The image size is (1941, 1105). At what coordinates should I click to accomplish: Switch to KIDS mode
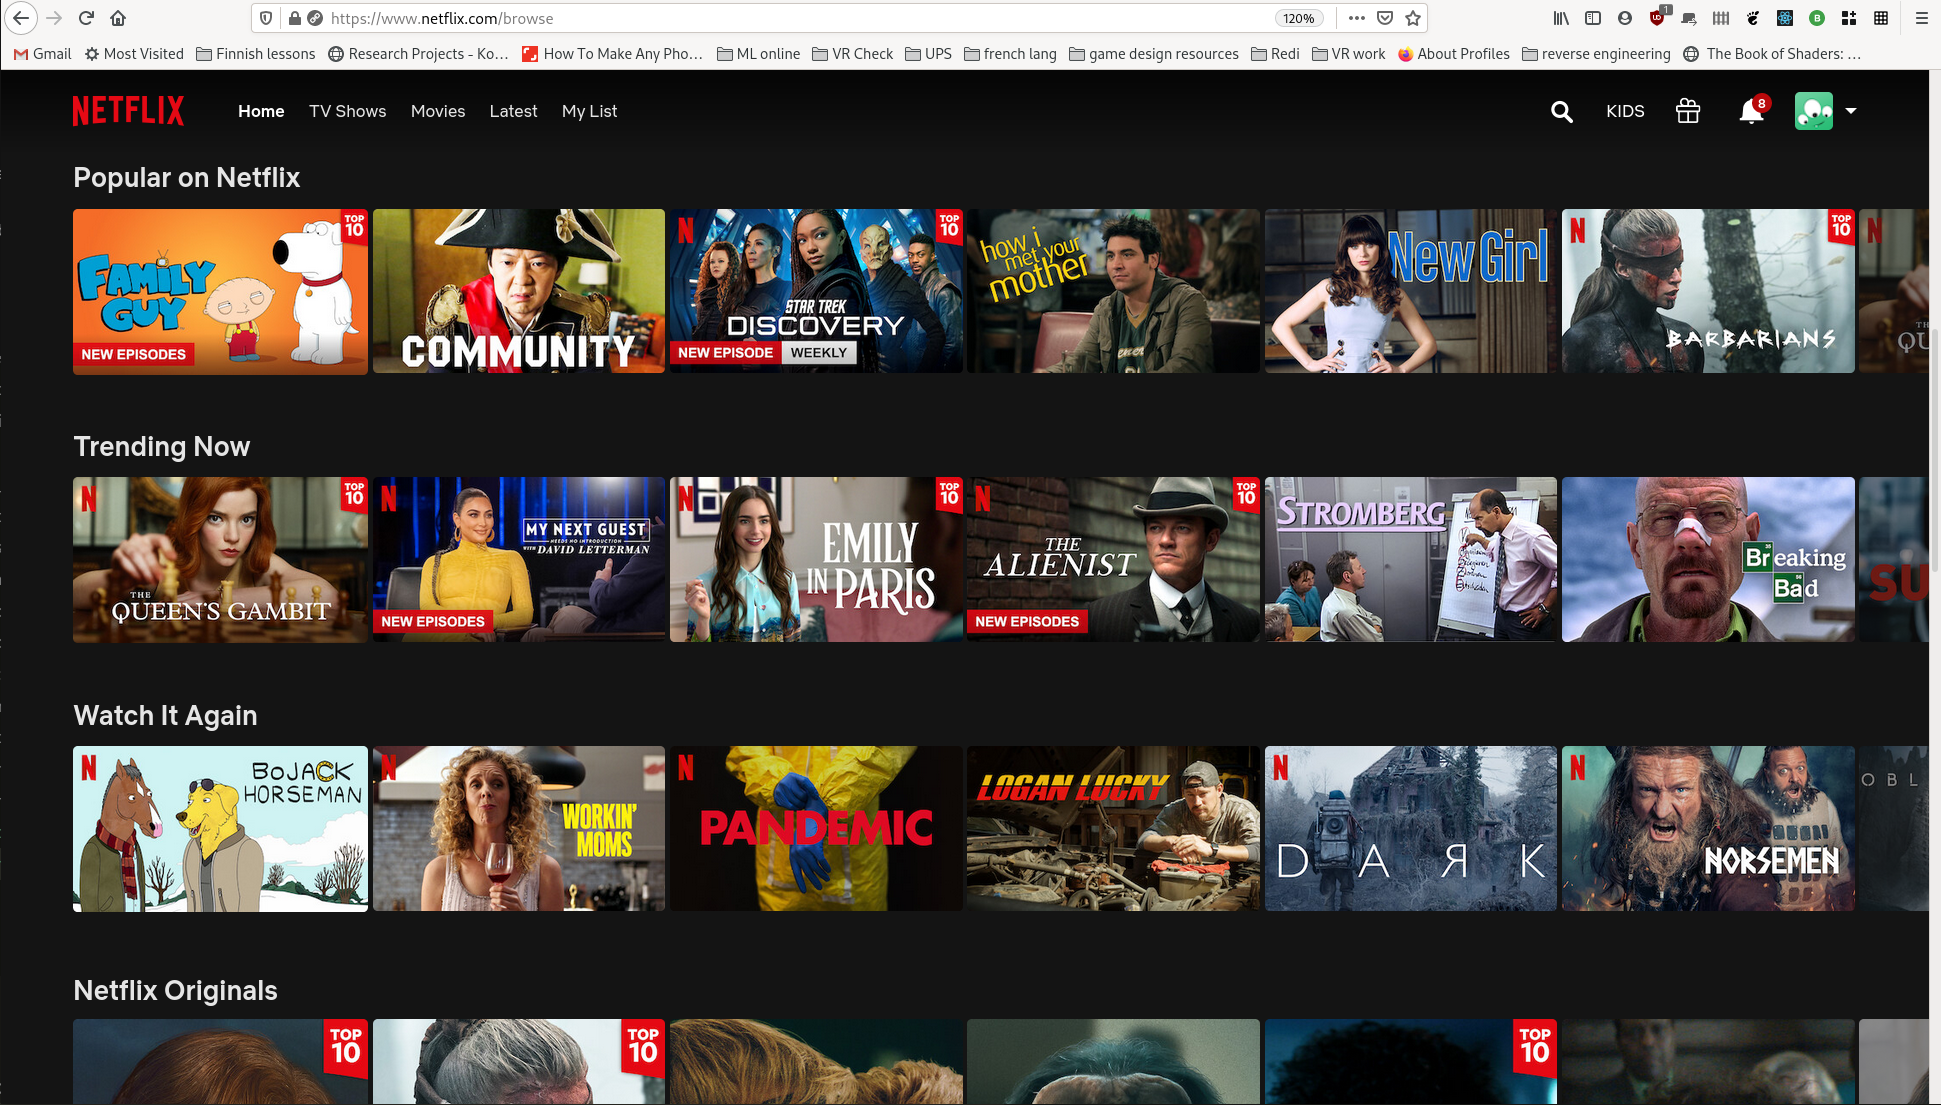(1625, 111)
